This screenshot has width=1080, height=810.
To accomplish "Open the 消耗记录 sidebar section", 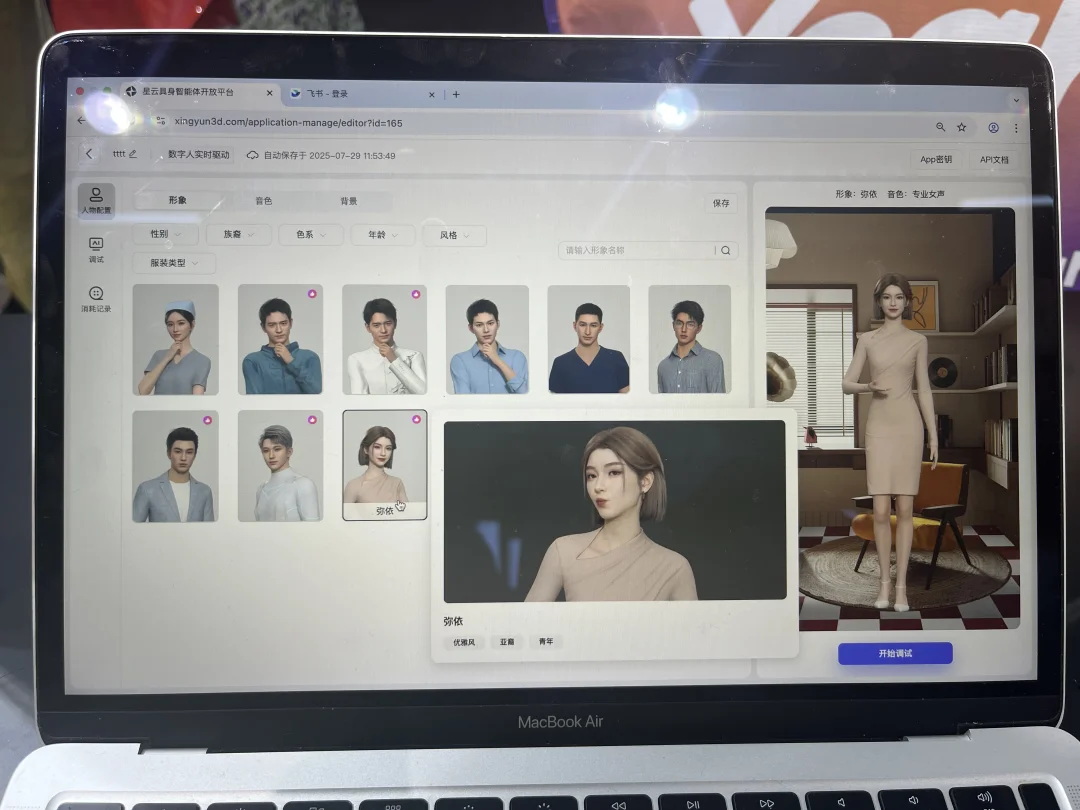I will click(x=96, y=299).
